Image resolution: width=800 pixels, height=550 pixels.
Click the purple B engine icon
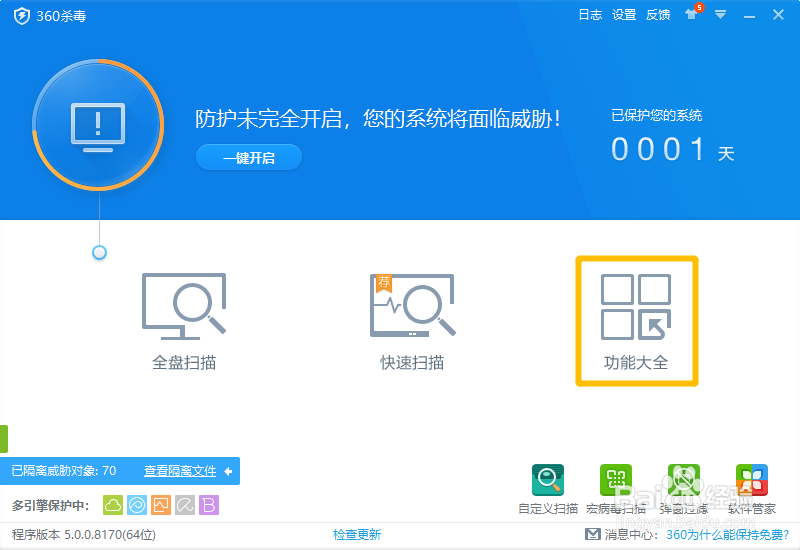(209, 505)
